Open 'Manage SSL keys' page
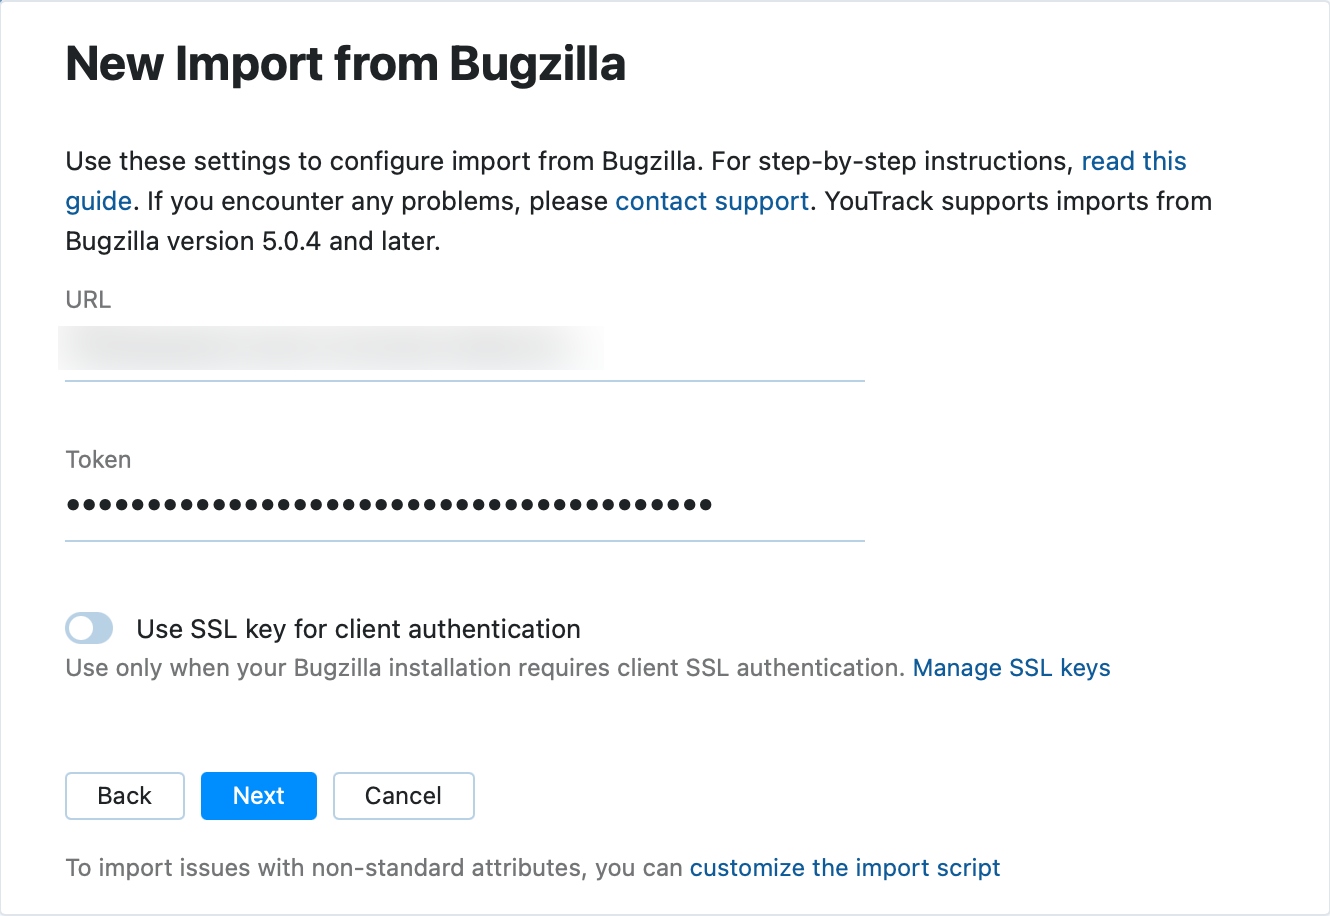1330x916 pixels. click(x=1011, y=667)
